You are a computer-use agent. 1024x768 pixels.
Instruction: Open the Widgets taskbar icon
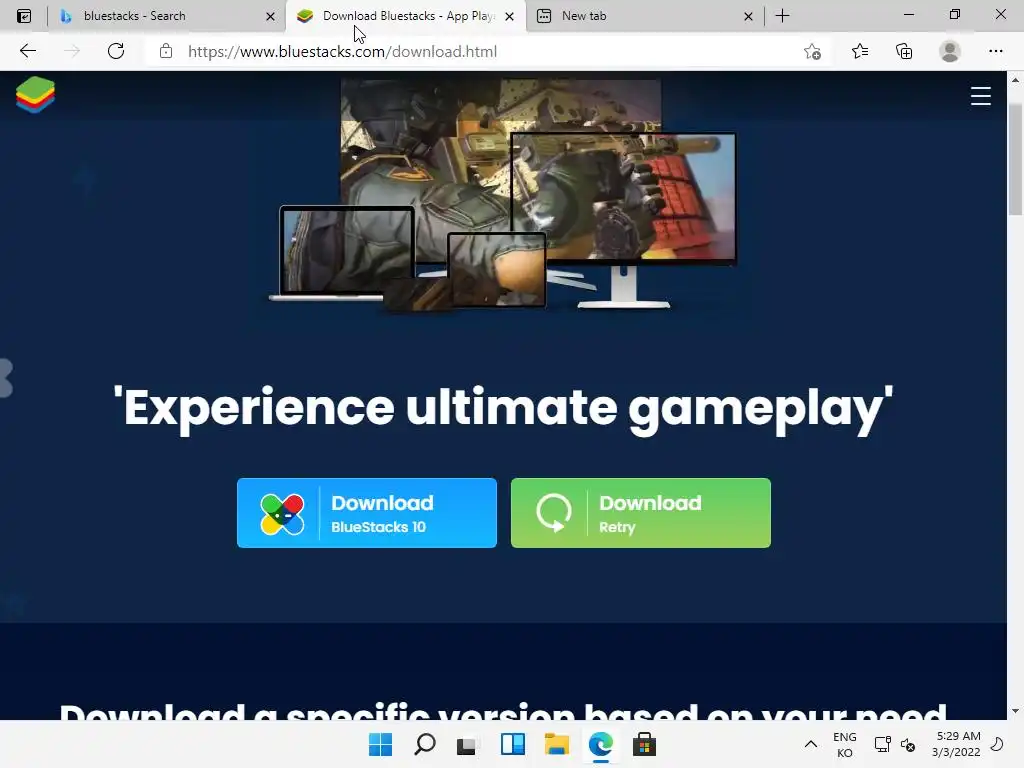tap(513, 744)
